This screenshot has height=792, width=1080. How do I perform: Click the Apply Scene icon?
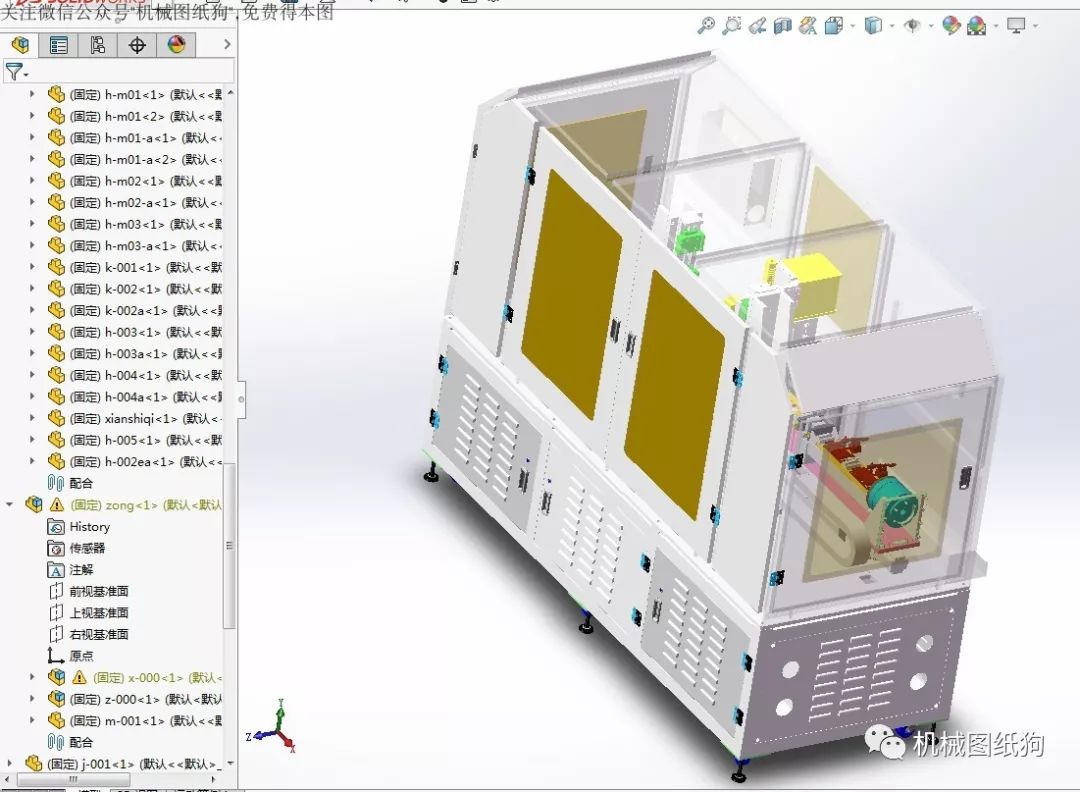coord(977,26)
